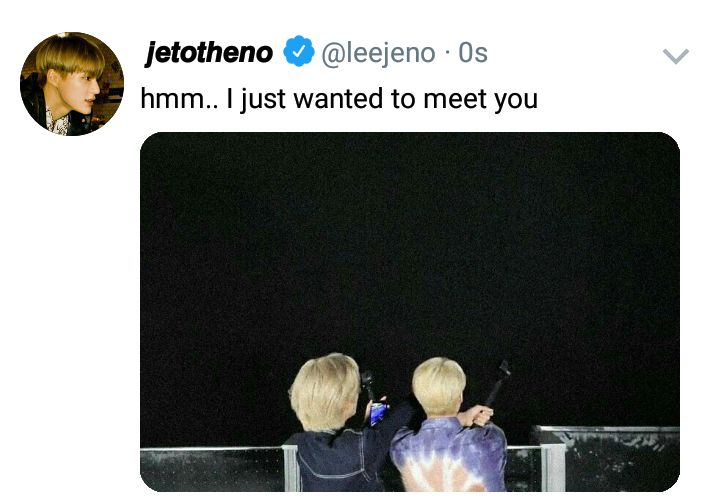Click the word 'hmm..' in the tweet
Image resolution: width=720 pixels, height=503 pixels.
point(180,98)
